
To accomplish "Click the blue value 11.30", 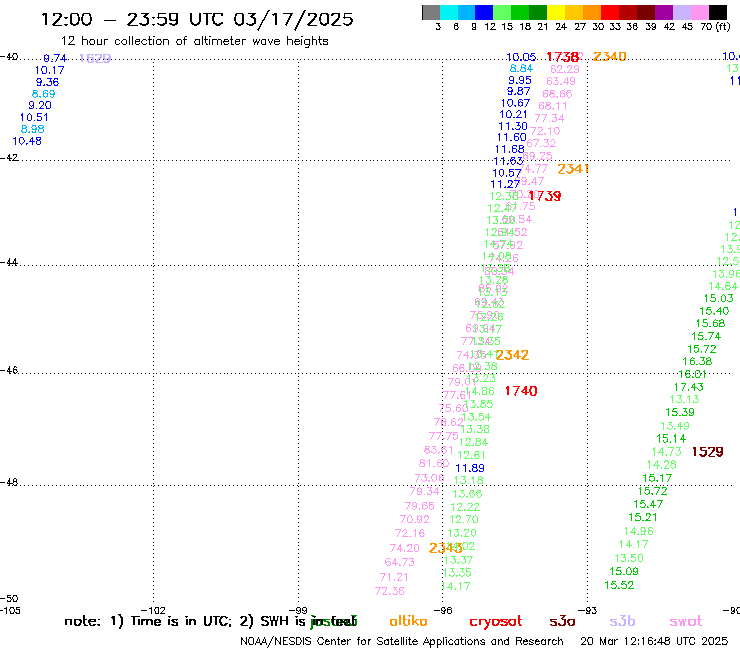I will point(513,127).
